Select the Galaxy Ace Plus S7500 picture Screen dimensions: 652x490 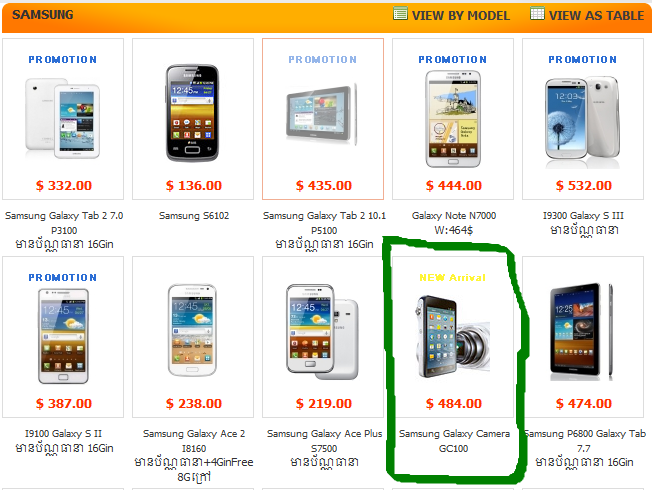tap(322, 332)
